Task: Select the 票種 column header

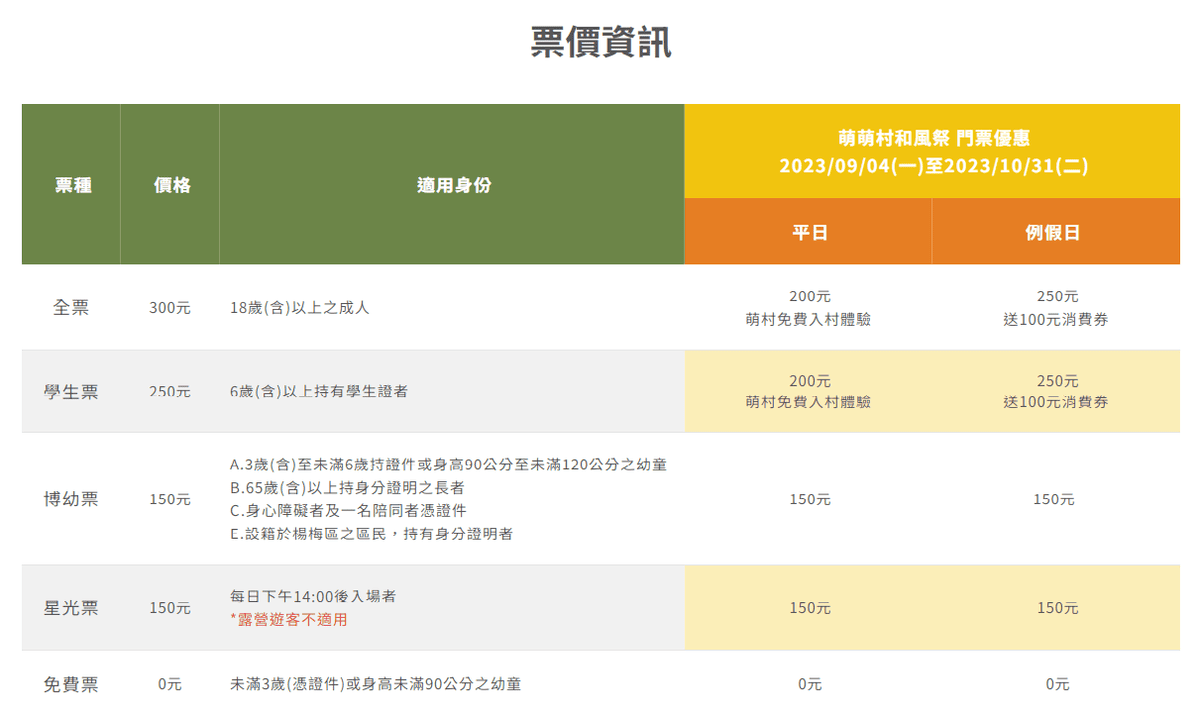Action: [72, 185]
